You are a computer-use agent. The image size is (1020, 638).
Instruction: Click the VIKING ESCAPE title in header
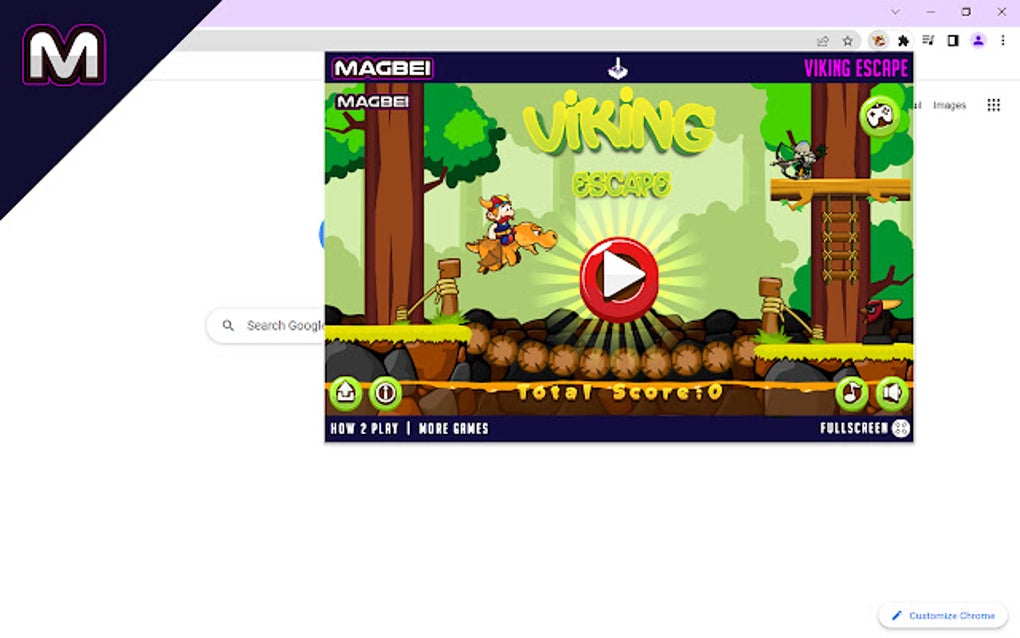click(855, 68)
